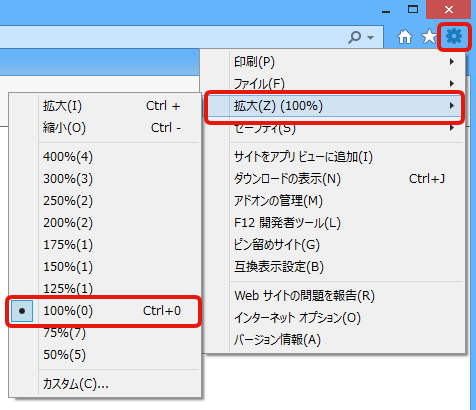Viewport: 476px width, 410px height.
Task: Select the 100%(0) zoom radio option
Action: pos(103,311)
